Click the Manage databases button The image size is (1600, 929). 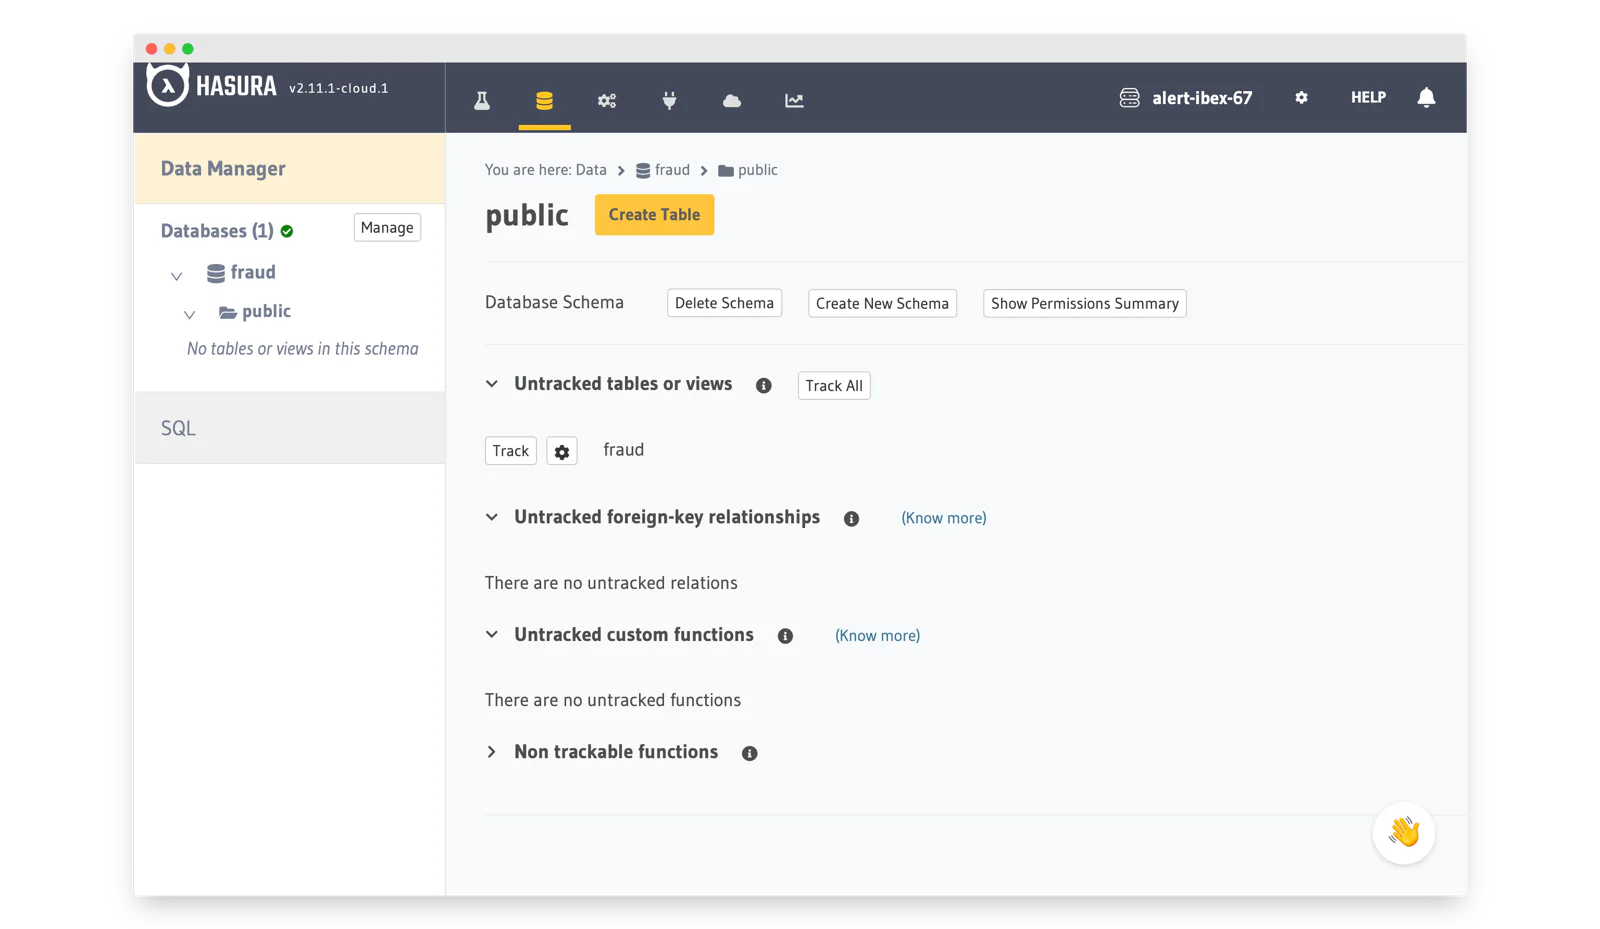(x=387, y=228)
